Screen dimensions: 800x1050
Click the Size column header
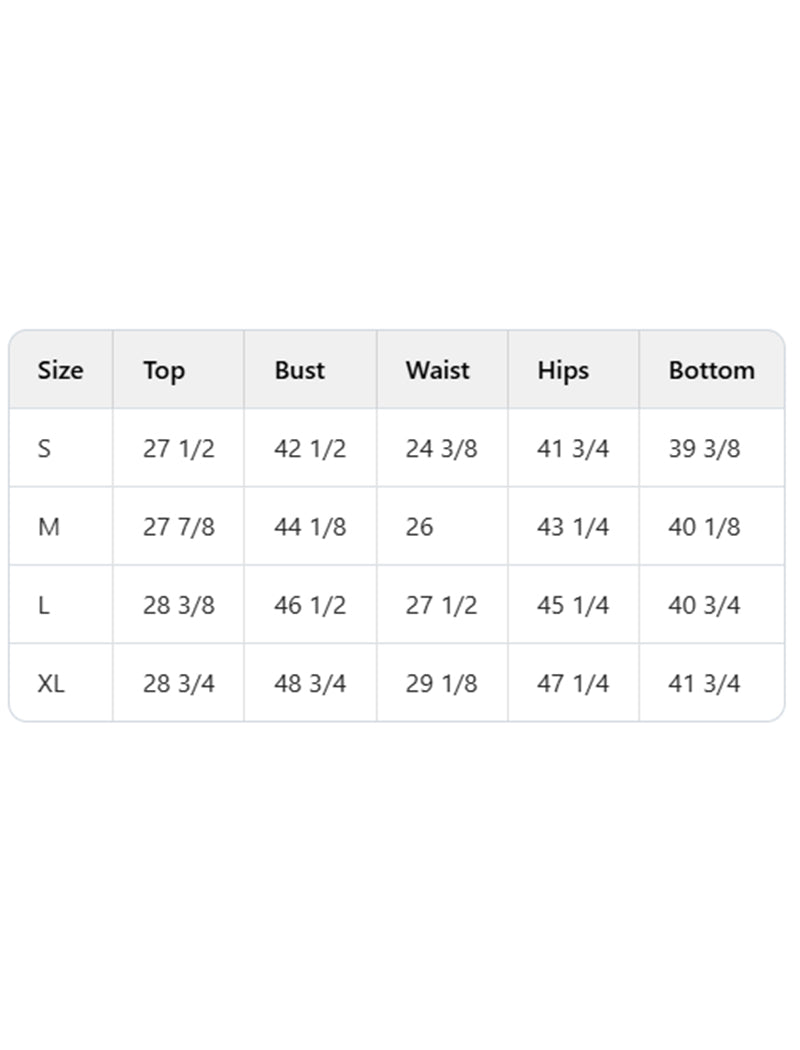[60, 370]
